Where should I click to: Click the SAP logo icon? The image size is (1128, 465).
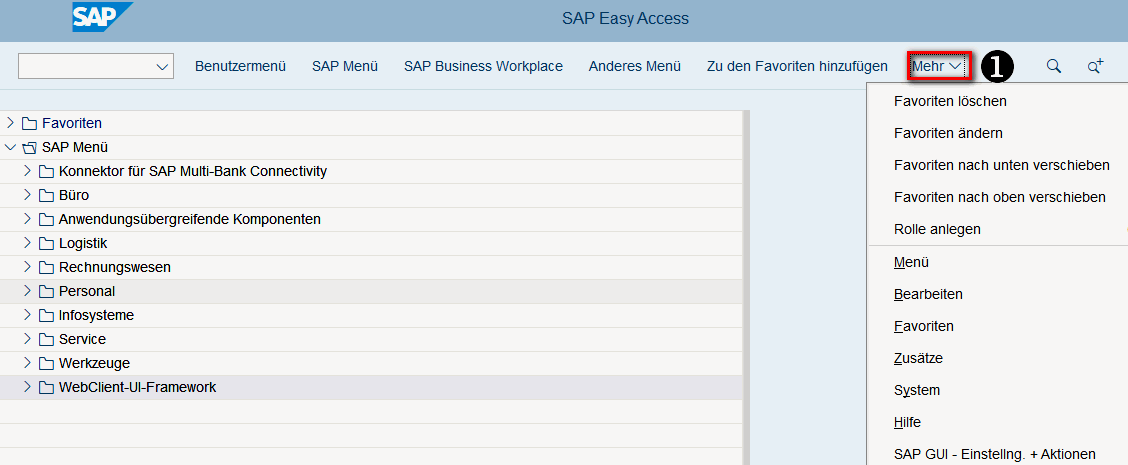coord(102,17)
